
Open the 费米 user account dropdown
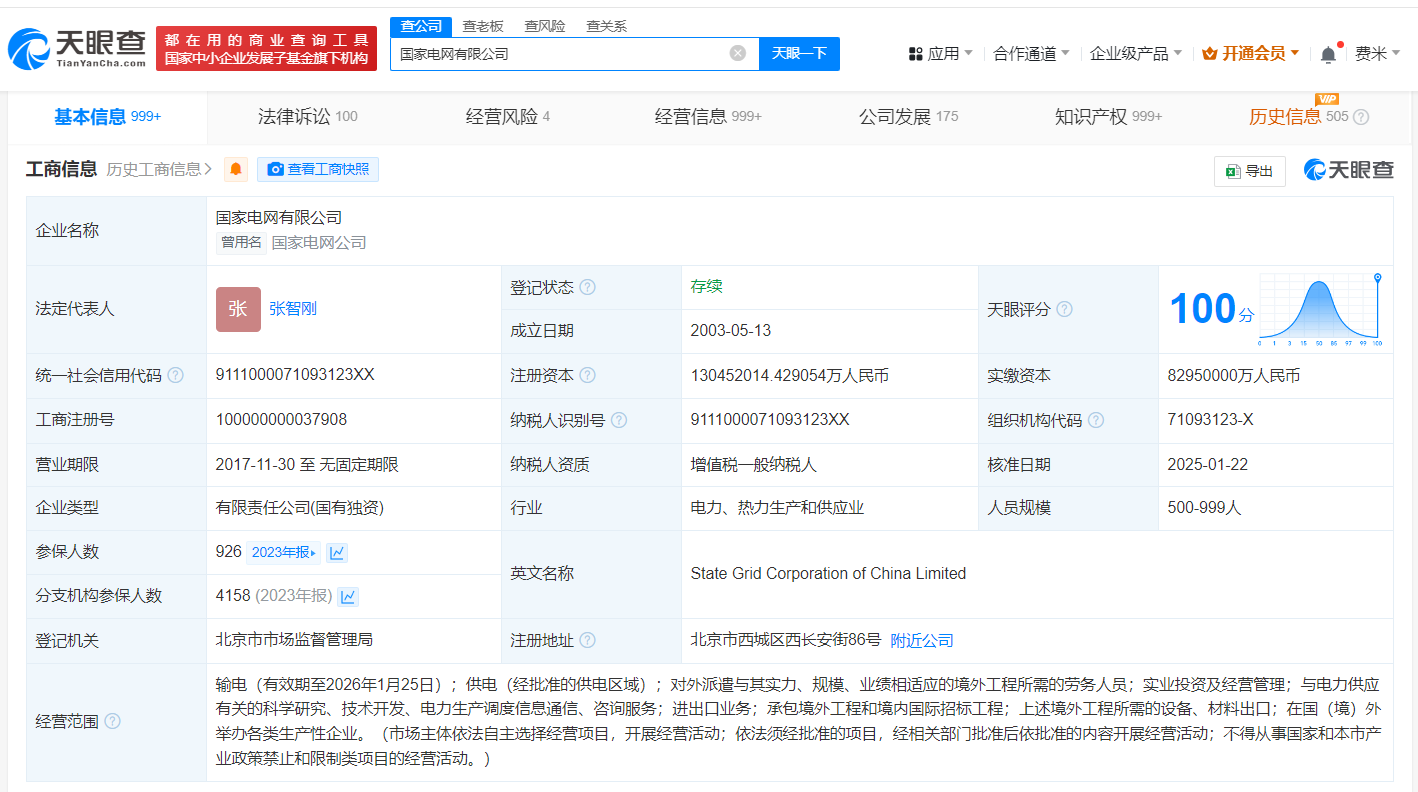(x=1377, y=53)
